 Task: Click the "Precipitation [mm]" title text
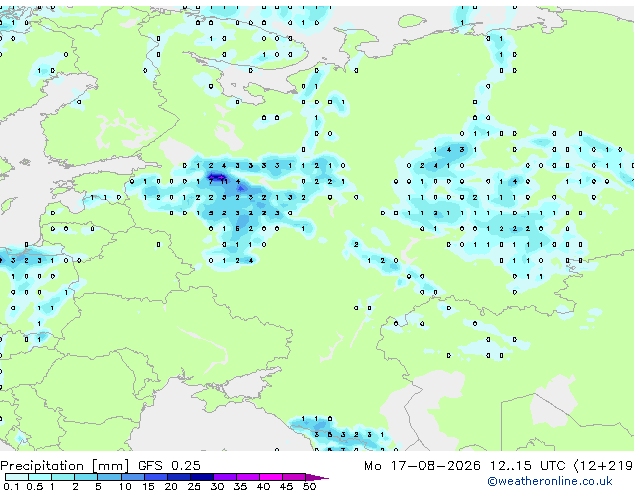(65, 466)
